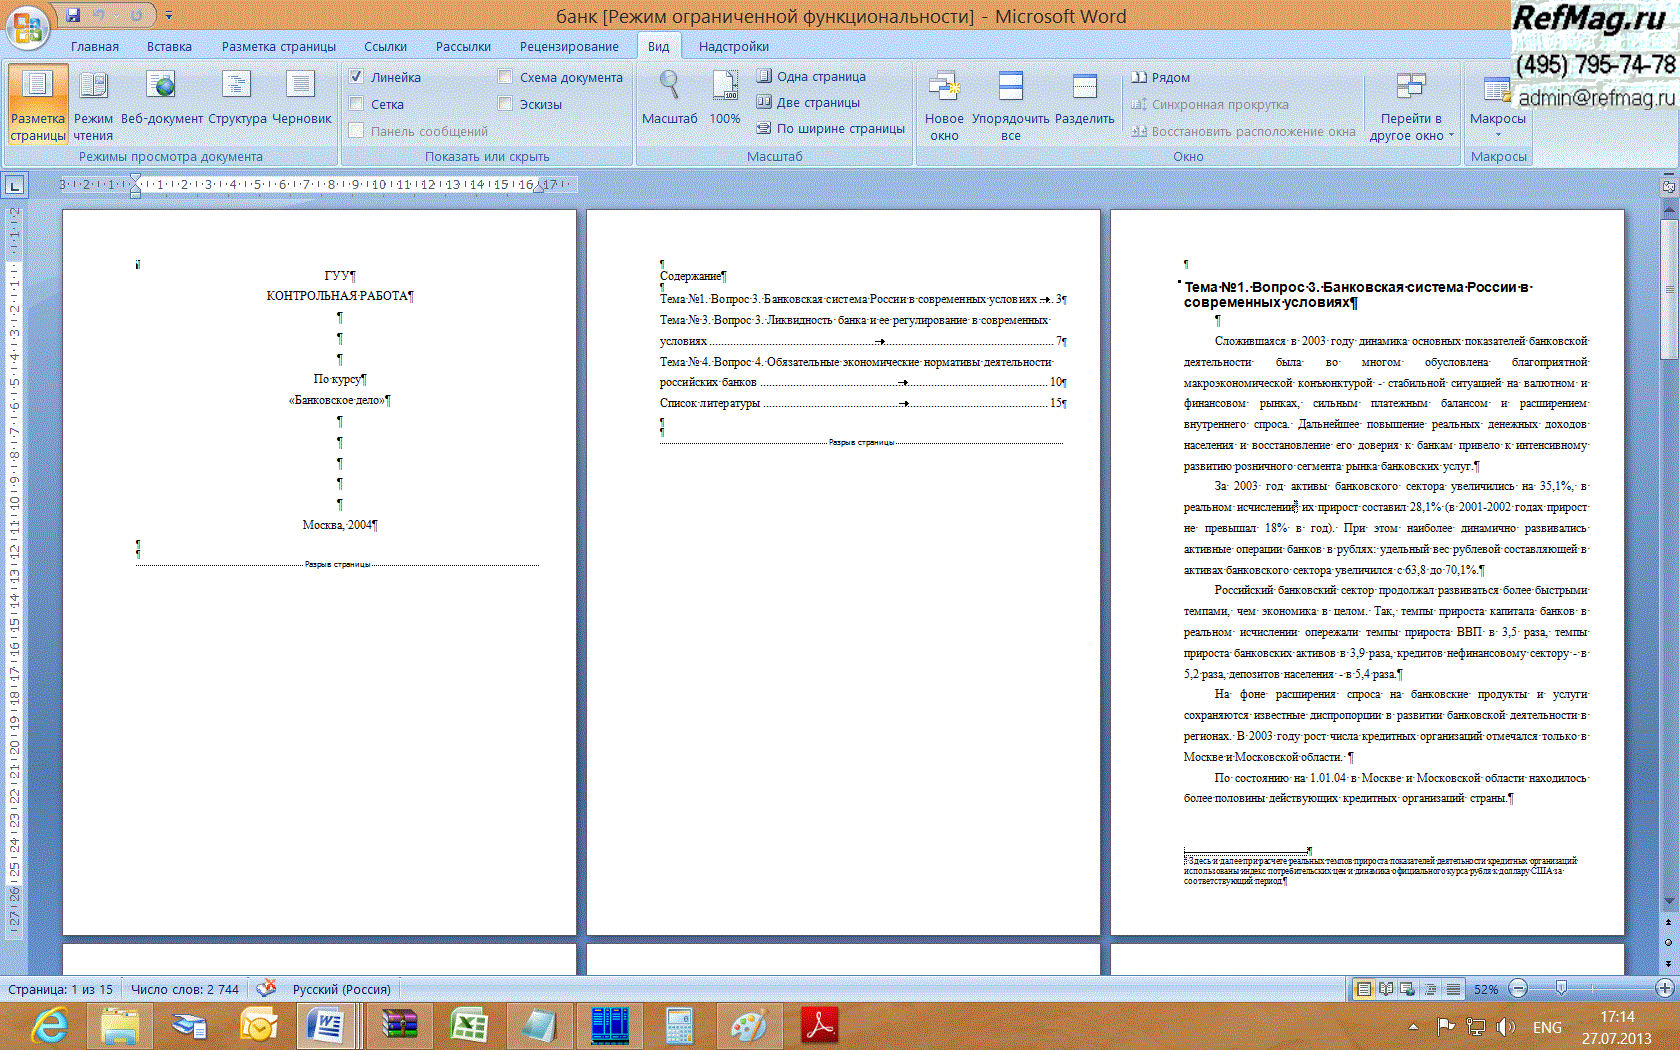This screenshot has height=1050, width=1680.
Task: Enable the Сетка checkbox
Action: pyautogui.click(x=356, y=104)
